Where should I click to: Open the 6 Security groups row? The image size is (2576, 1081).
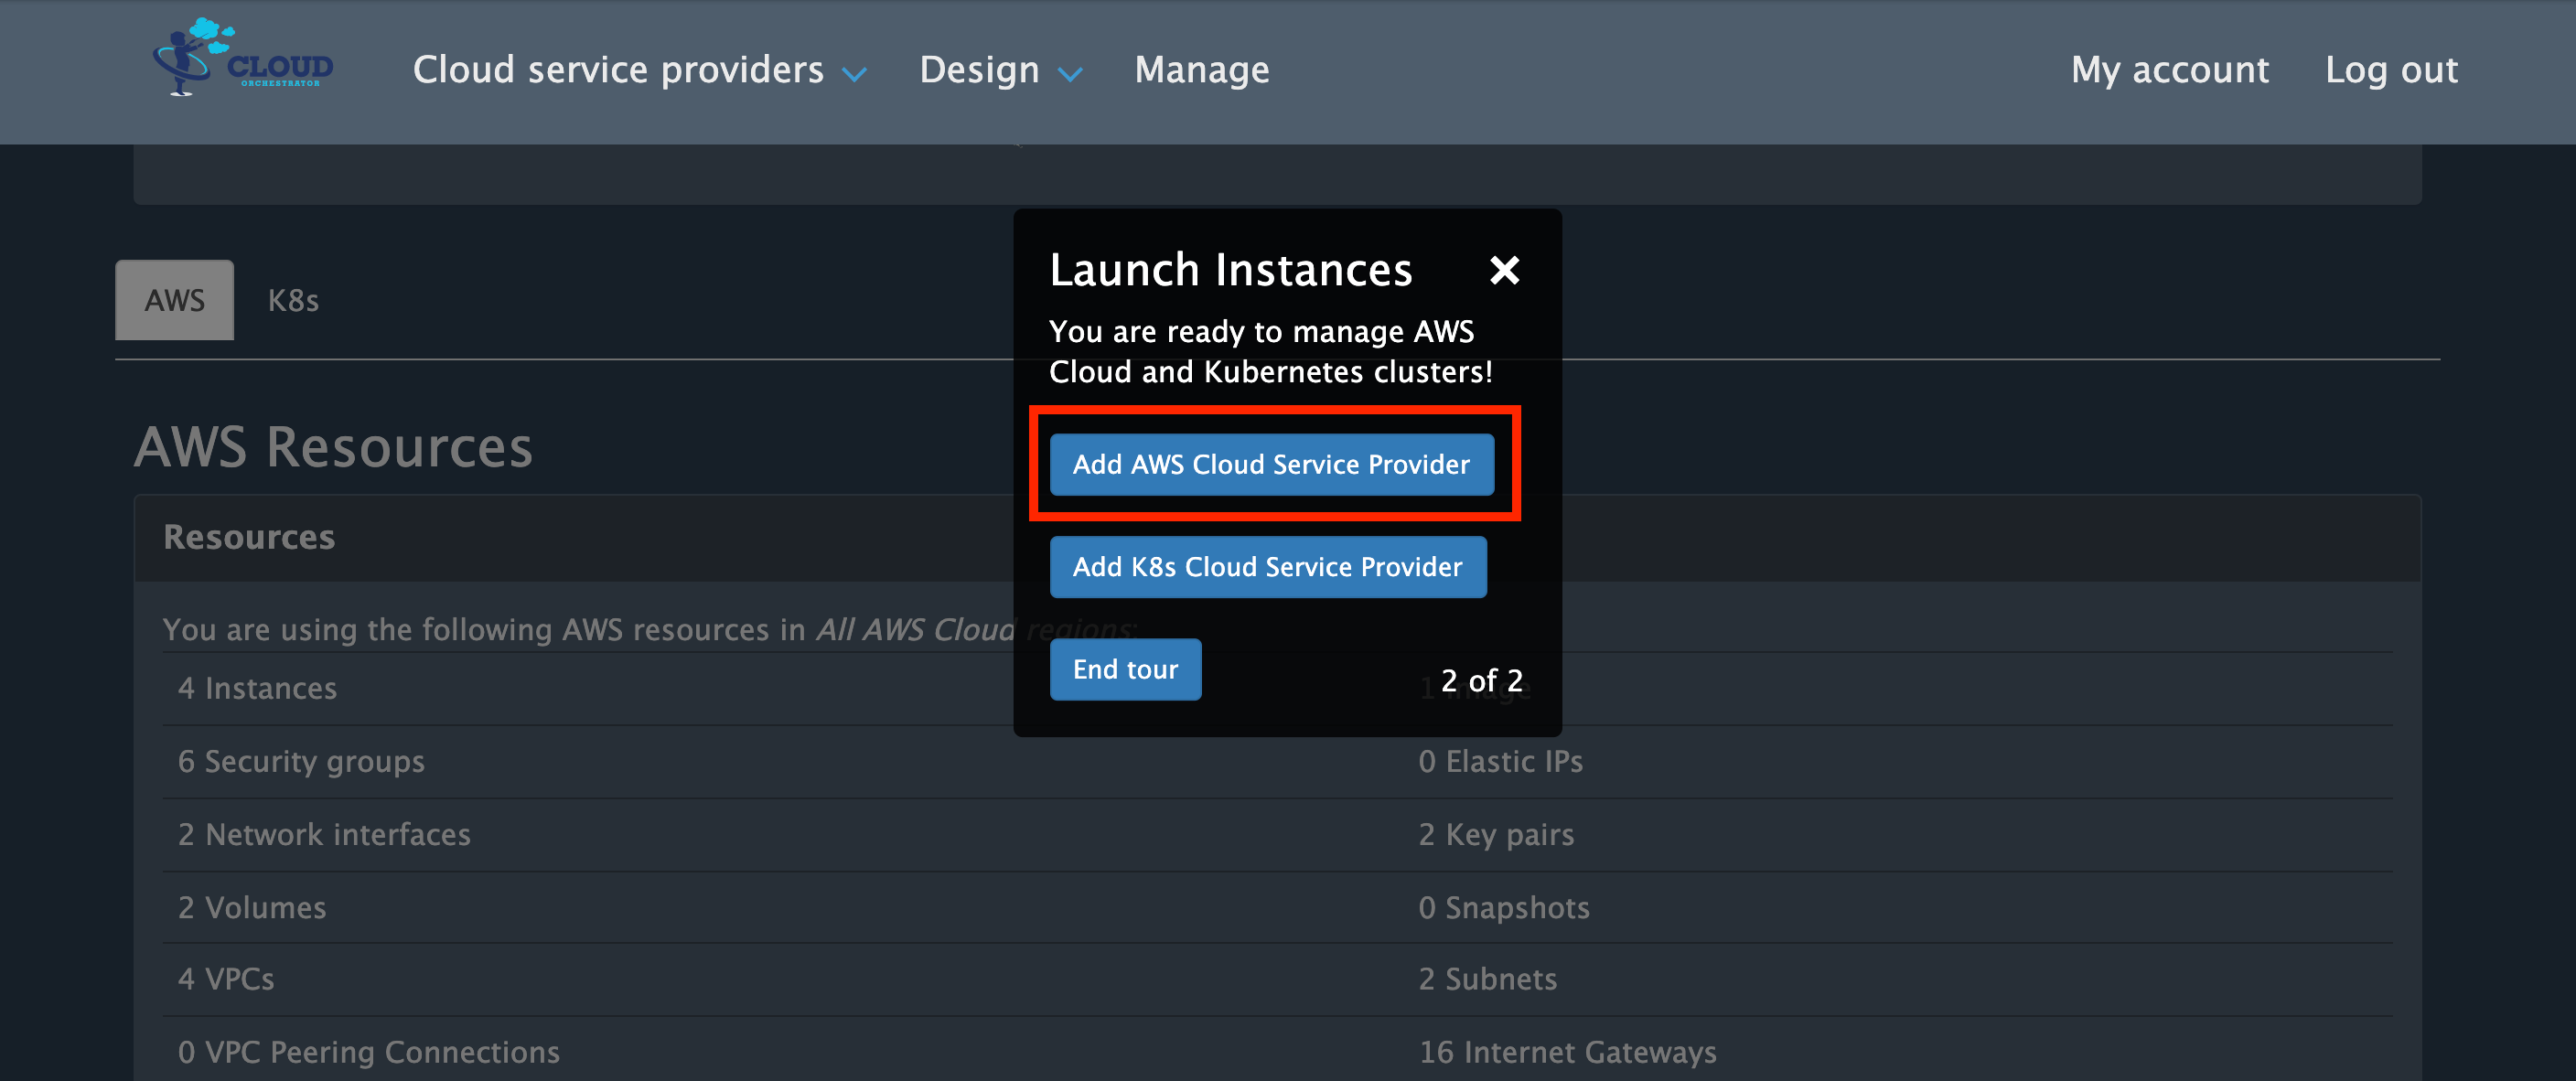coord(301,761)
